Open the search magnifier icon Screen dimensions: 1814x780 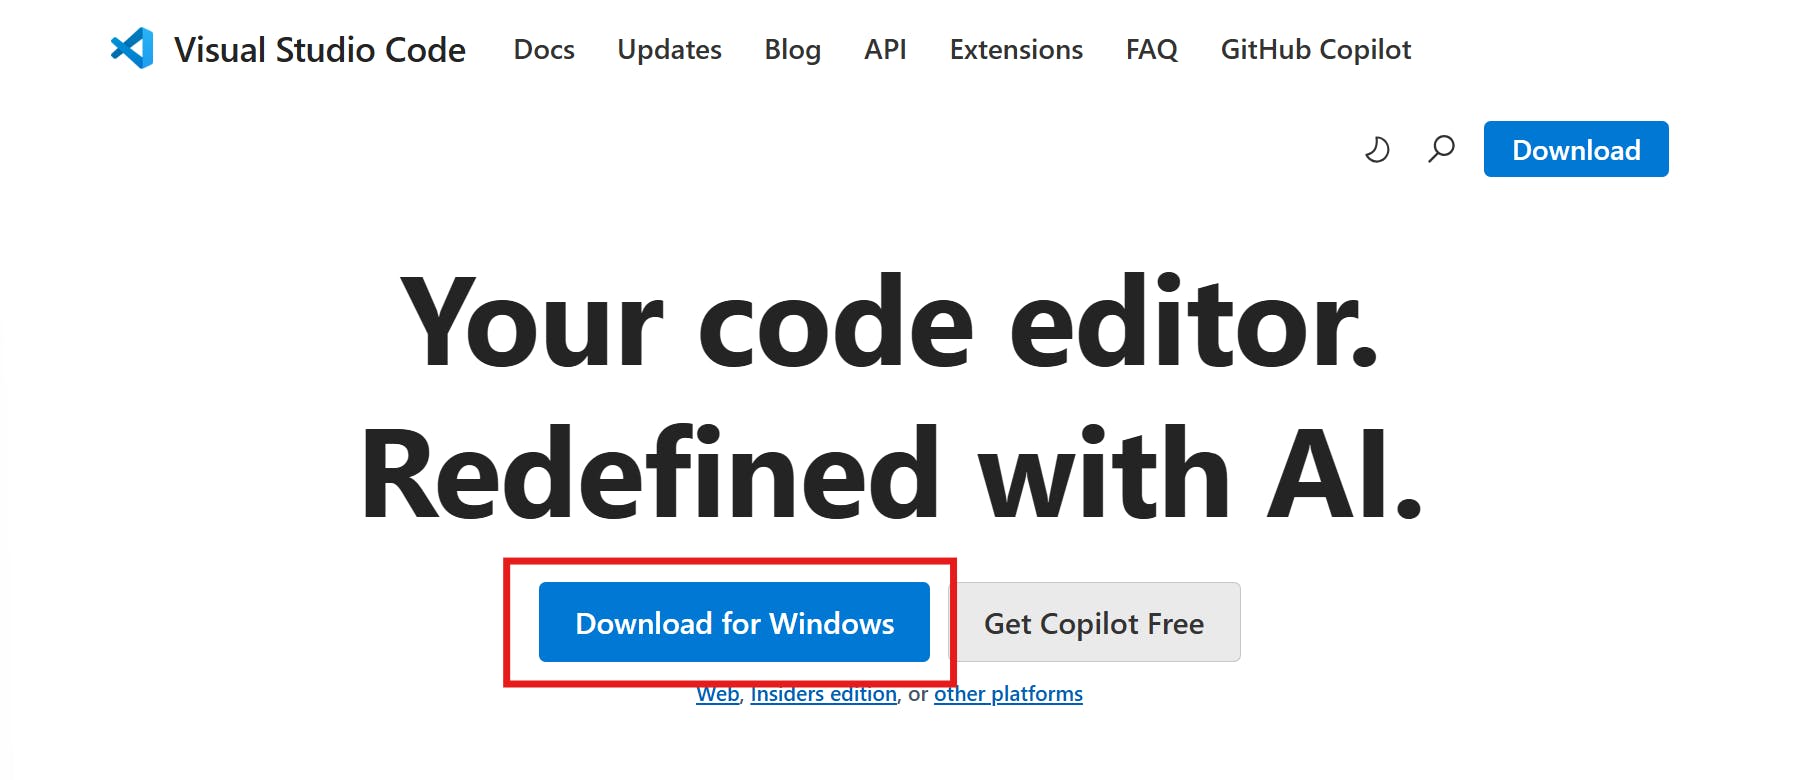point(1441,149)
